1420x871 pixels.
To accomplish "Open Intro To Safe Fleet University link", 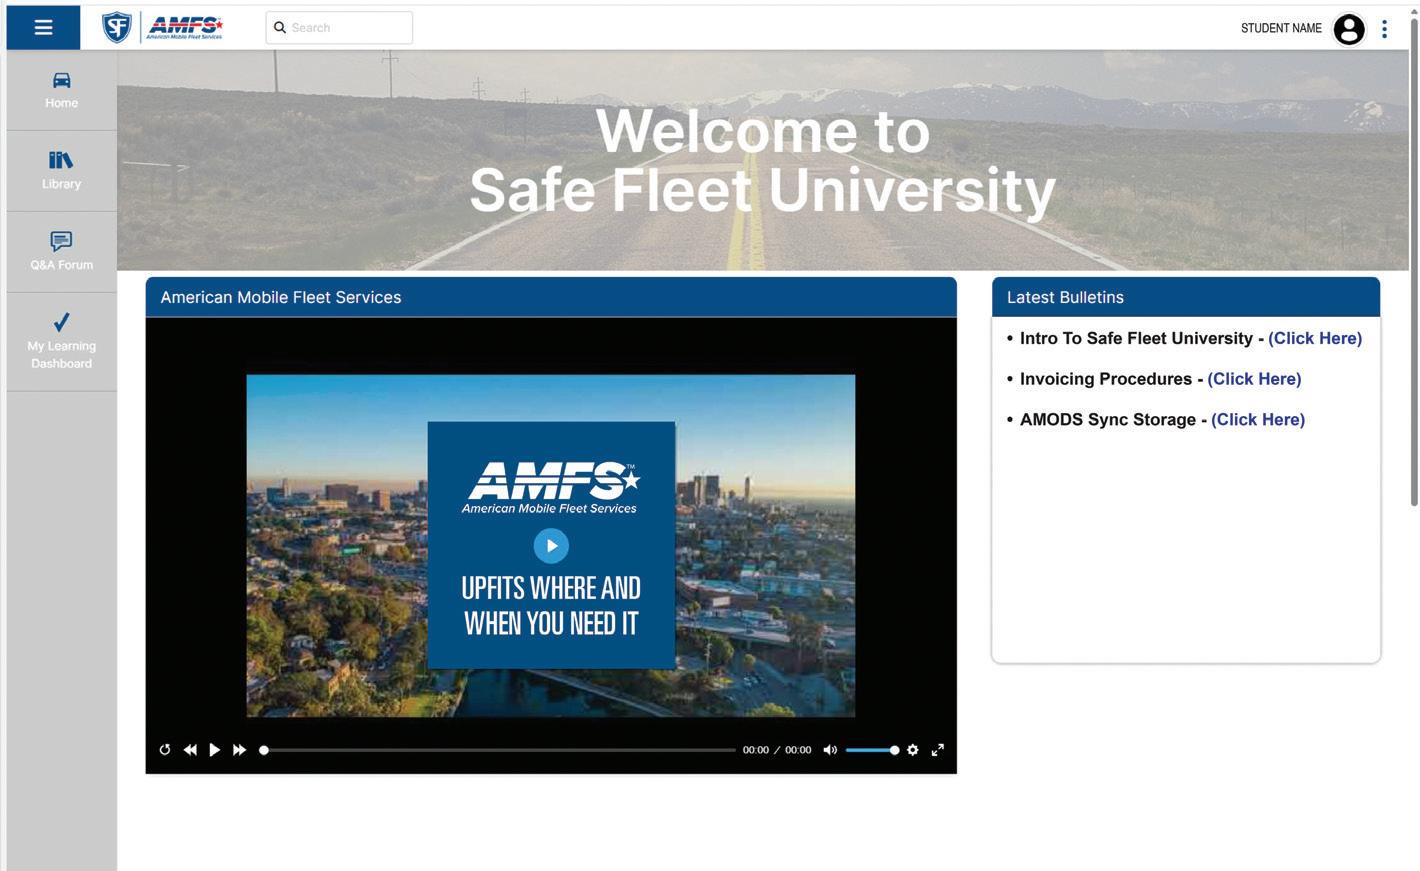I will pyautogui.click(x=1315, y=338).
